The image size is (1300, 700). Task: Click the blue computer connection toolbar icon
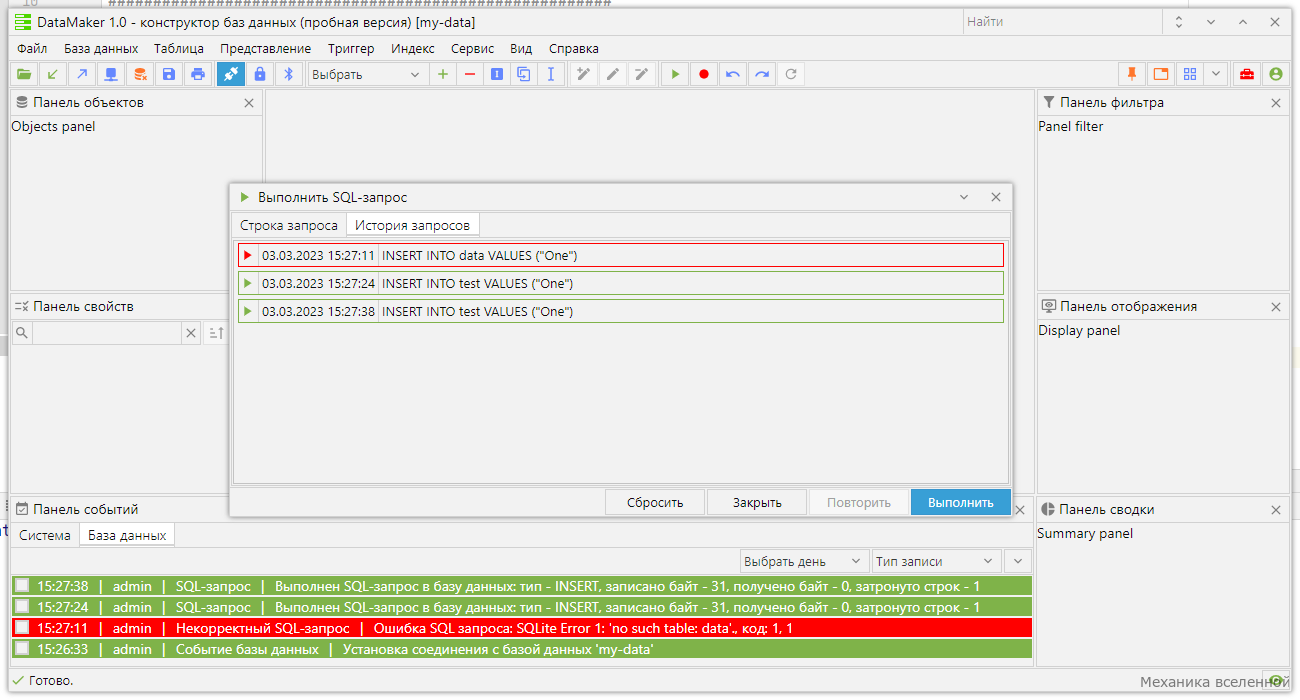point(111,74)
